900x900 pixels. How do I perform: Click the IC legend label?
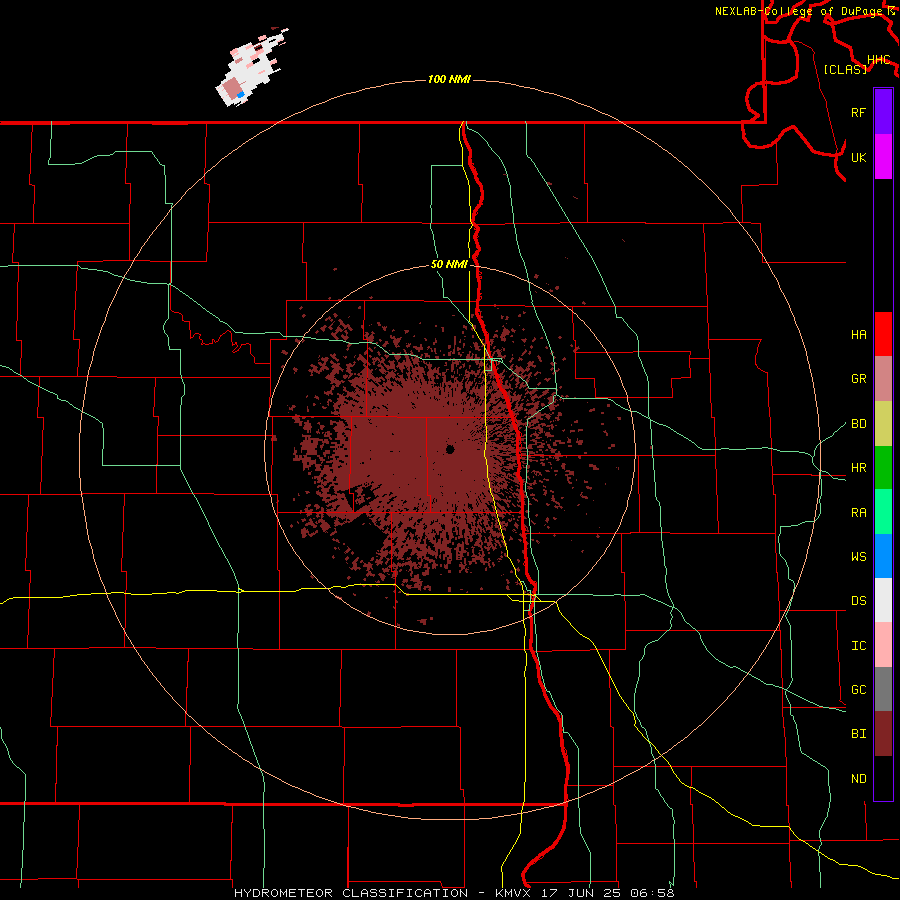pyautogui.click(x=858, y=646)
